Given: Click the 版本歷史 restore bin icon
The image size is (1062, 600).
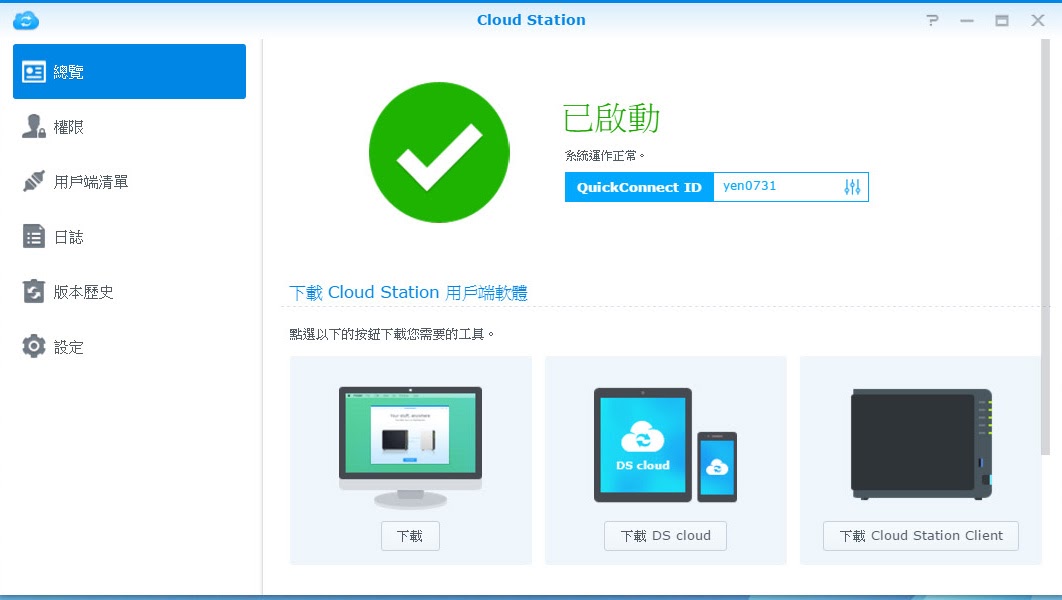Looking at the screenshot, I should (34, 291).
